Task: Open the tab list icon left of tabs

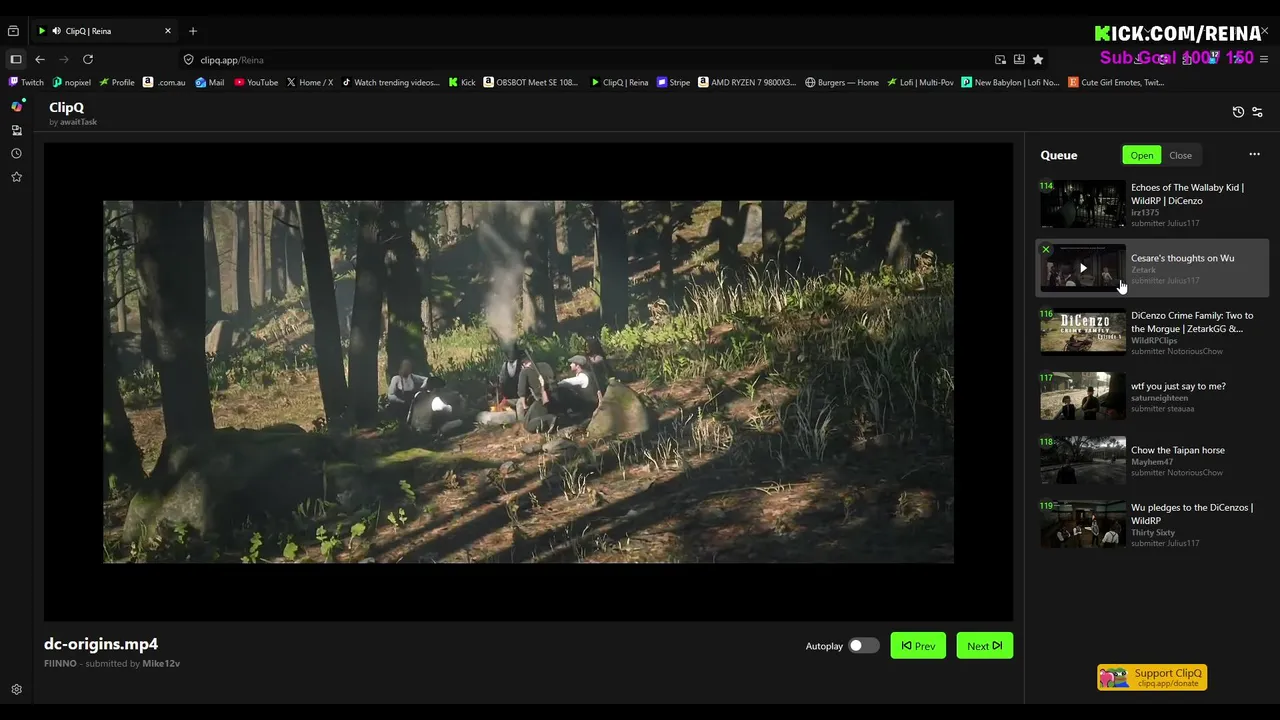Action: 13,31
